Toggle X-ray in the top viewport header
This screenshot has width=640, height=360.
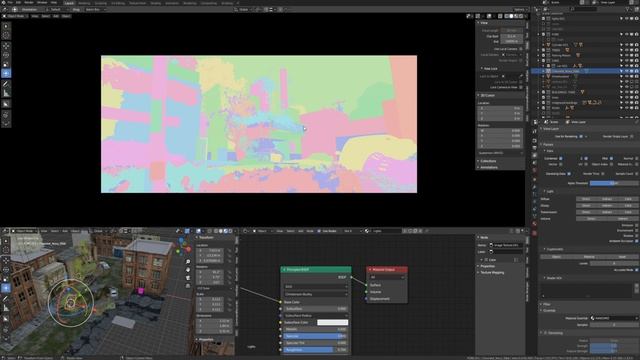(500, 16)
